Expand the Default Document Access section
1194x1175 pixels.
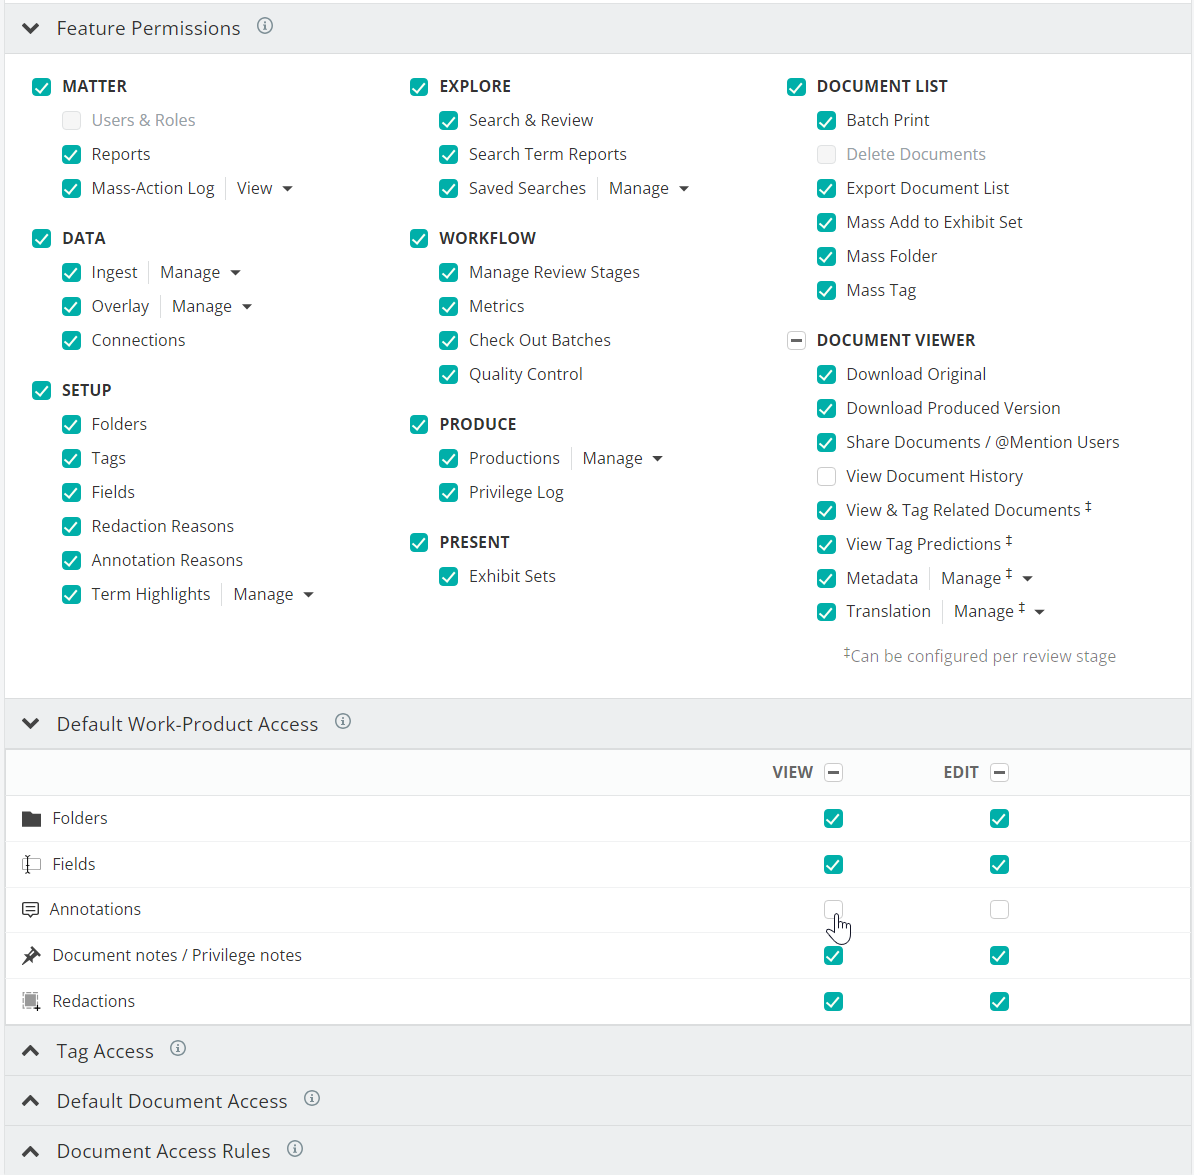[30, 1100]
